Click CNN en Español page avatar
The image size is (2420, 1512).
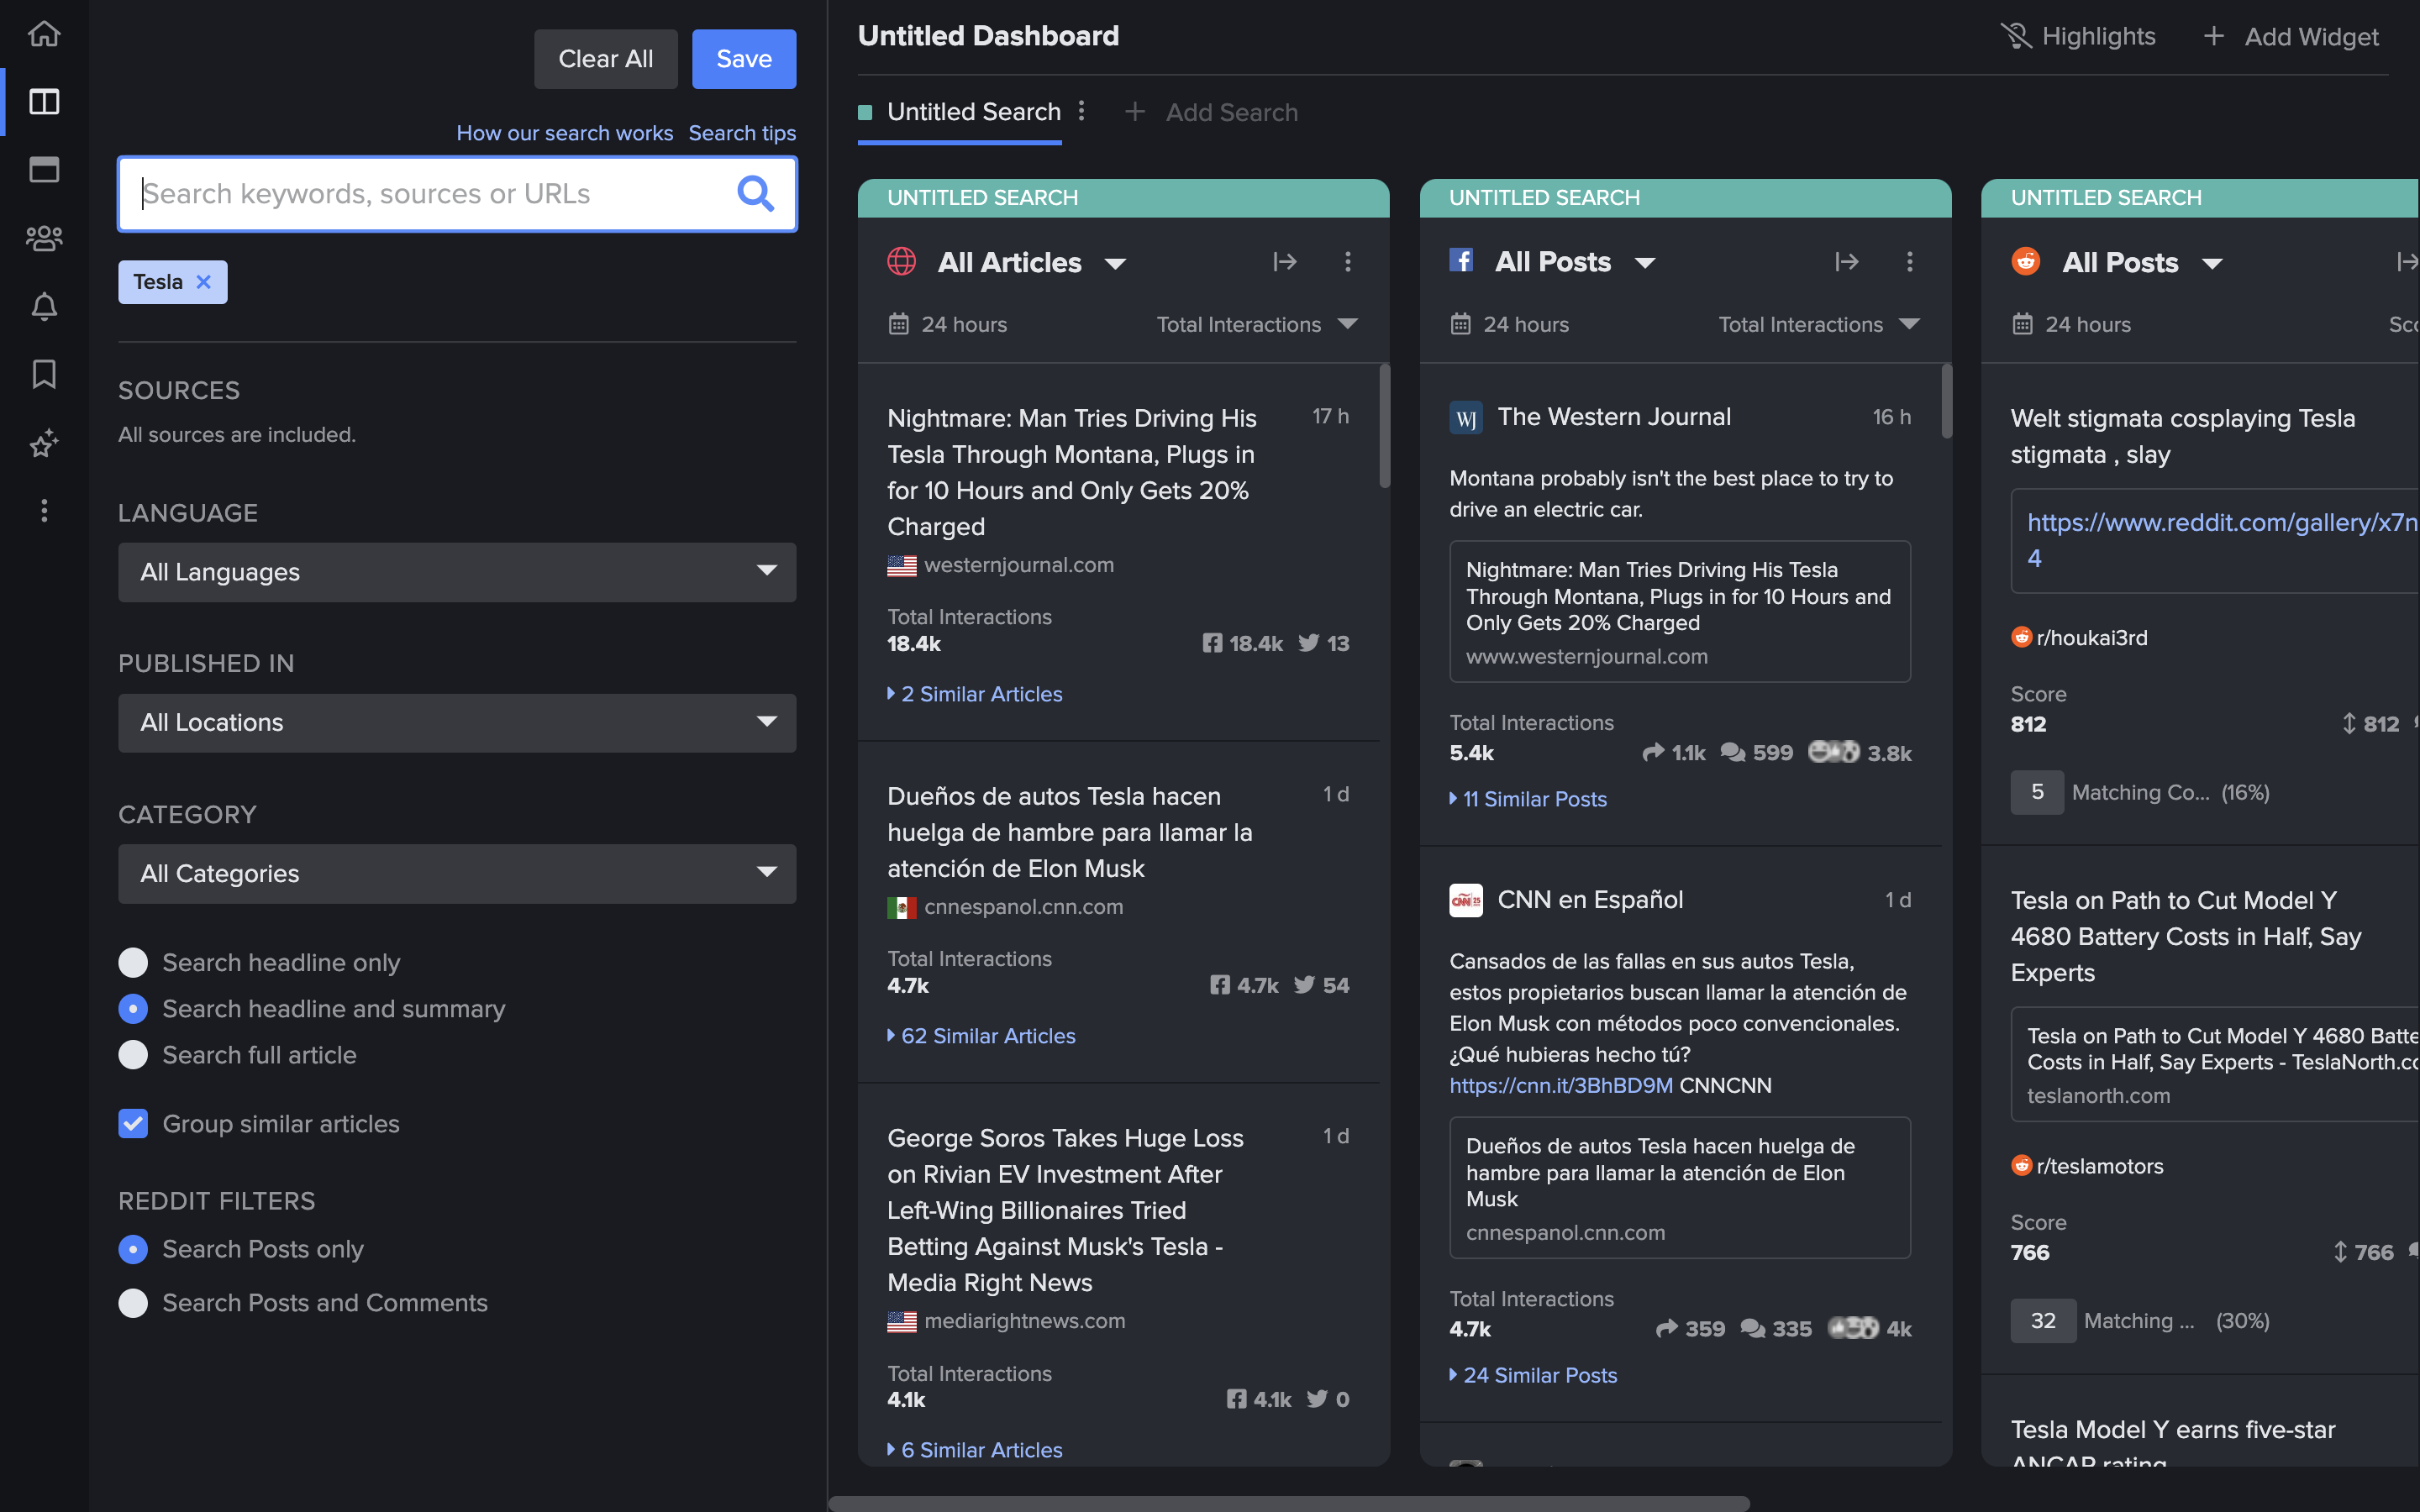(x=1466, y=900)
